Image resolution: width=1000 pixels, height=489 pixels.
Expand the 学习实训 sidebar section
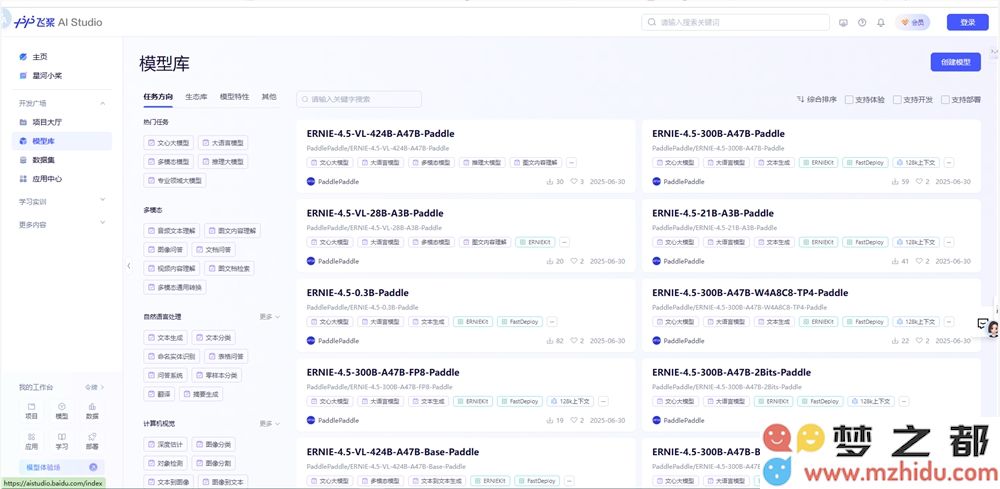[x=103, y=201]
